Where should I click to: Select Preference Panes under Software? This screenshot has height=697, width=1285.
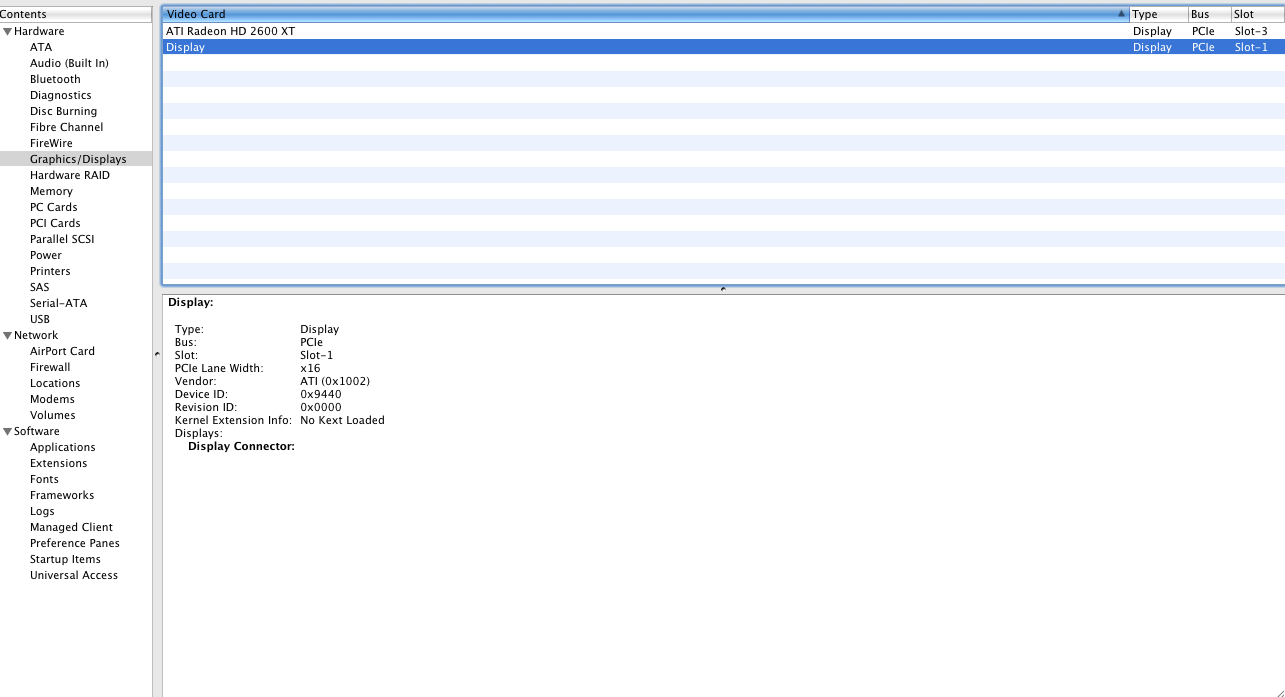tap(75, 543)
